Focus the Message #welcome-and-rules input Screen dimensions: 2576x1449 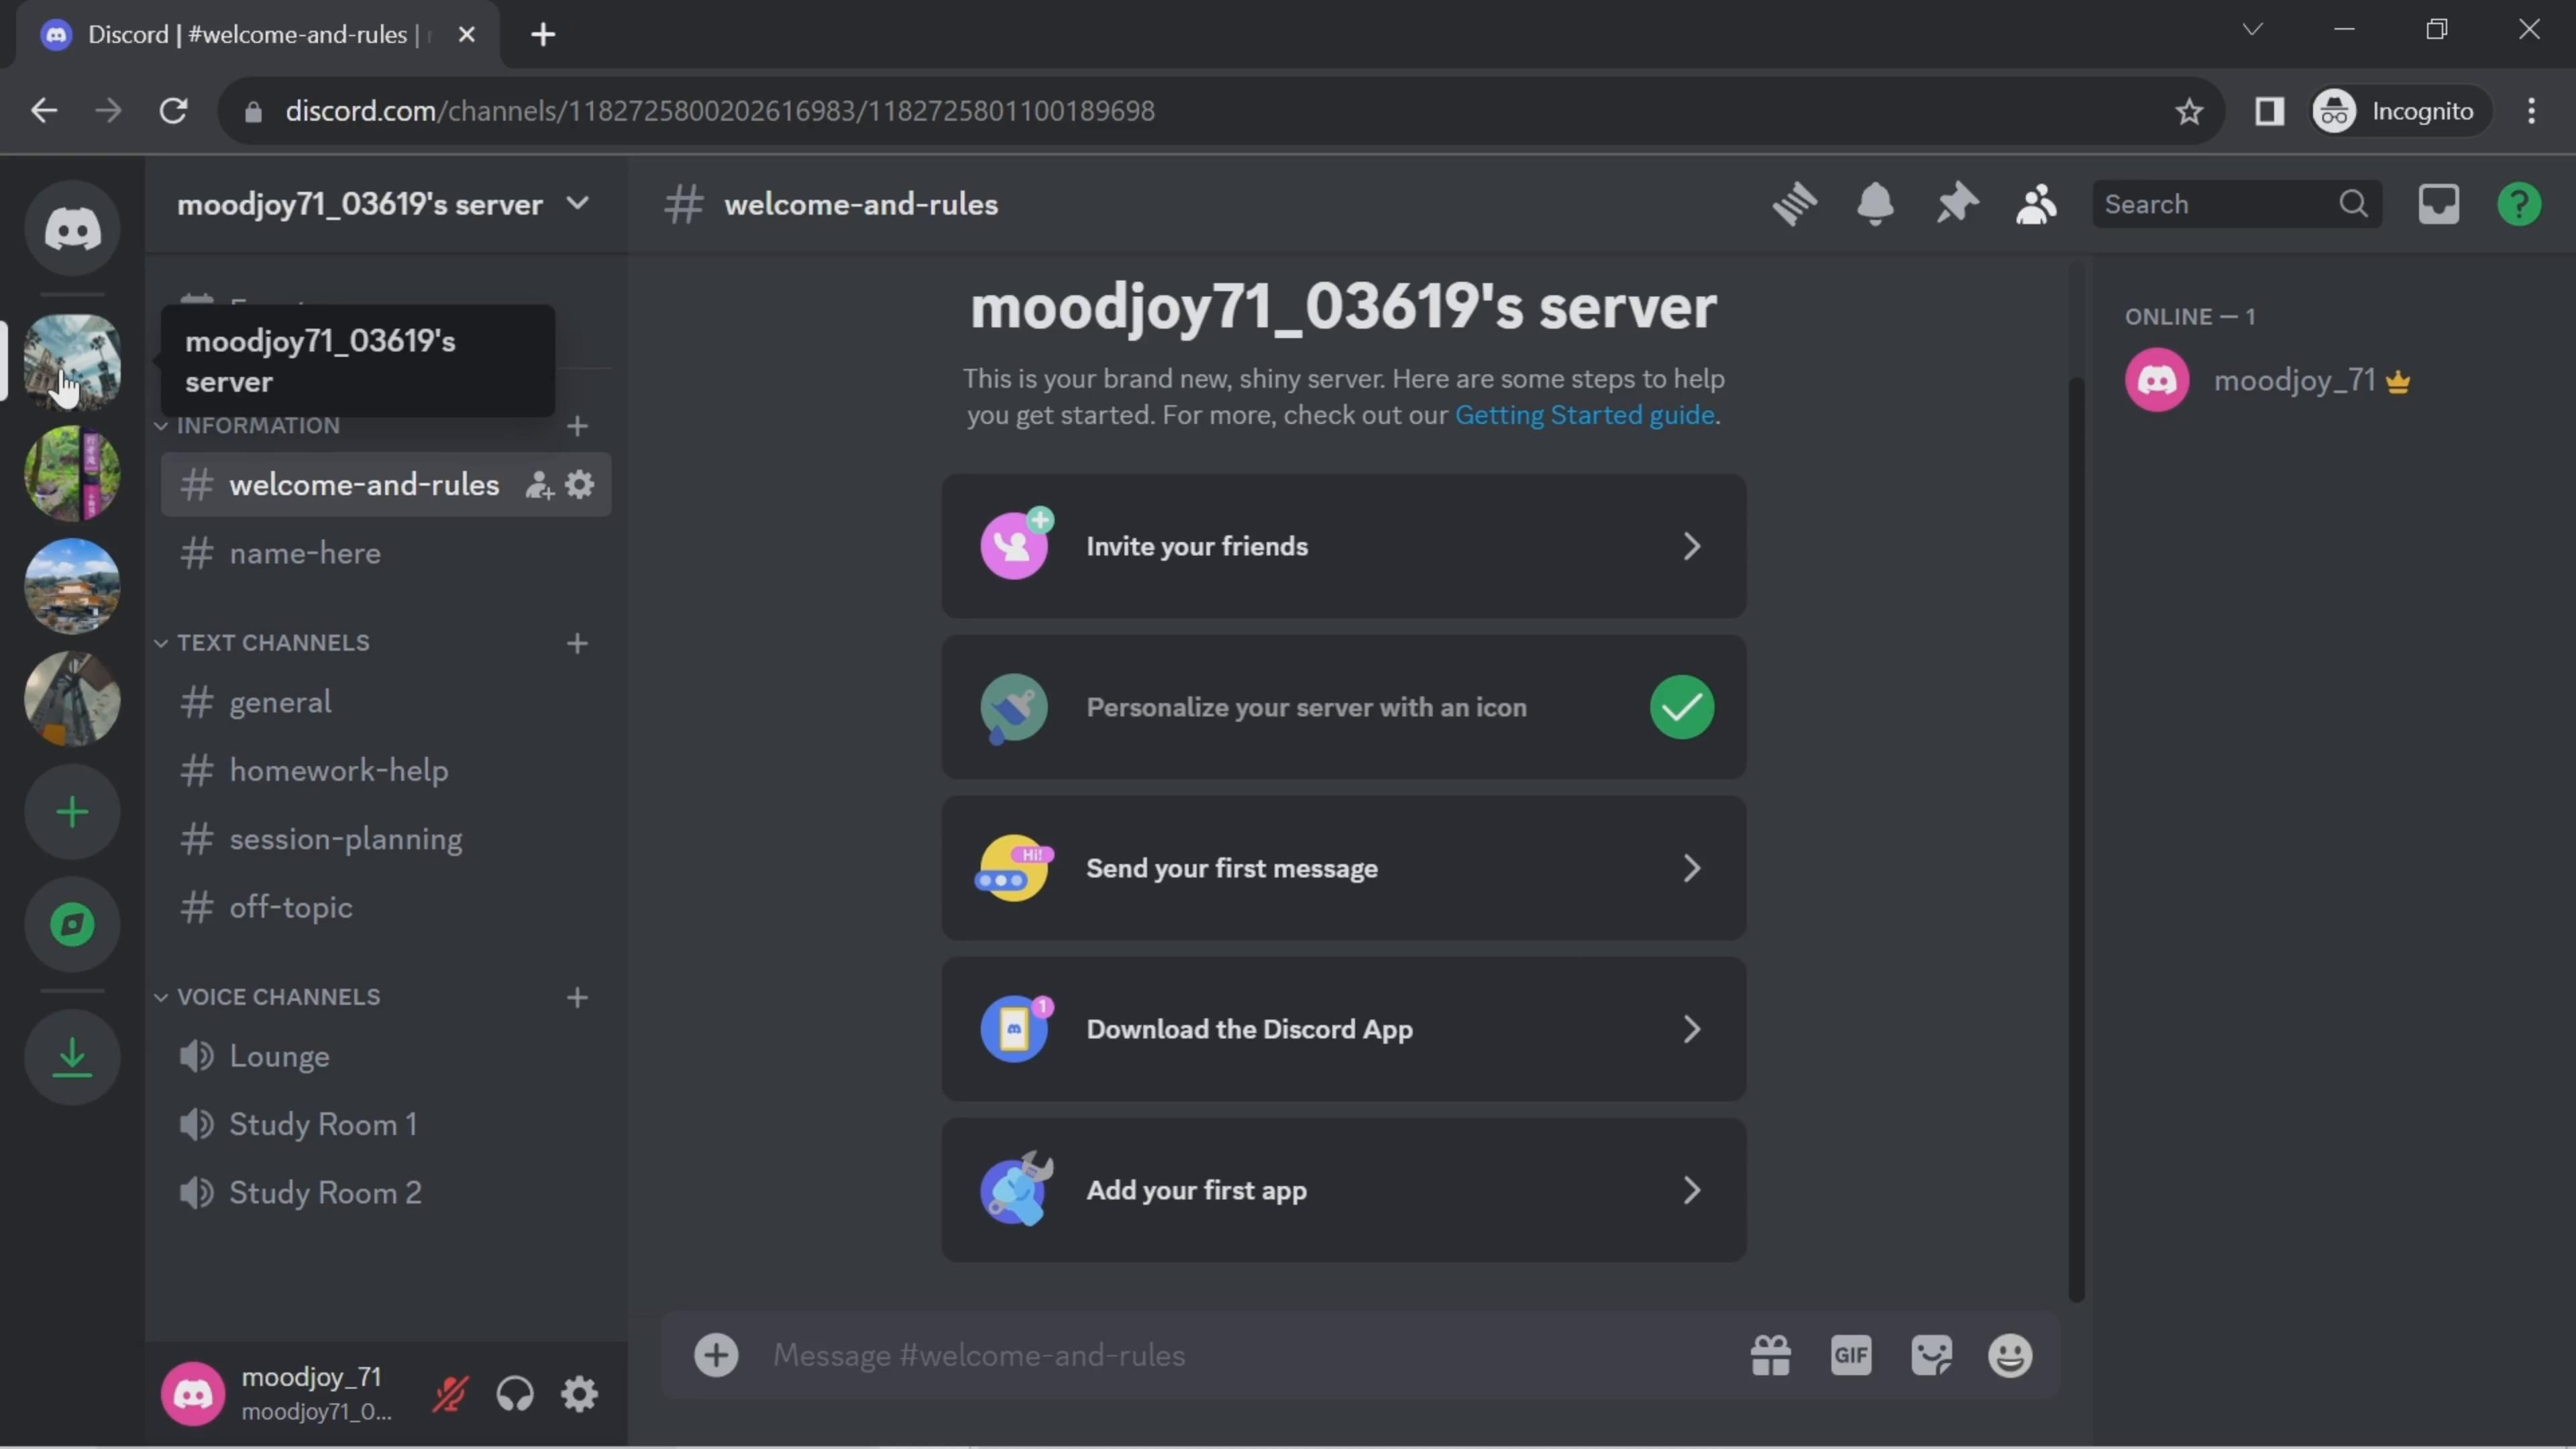pyautogui.click(x=1240, y=1356)
